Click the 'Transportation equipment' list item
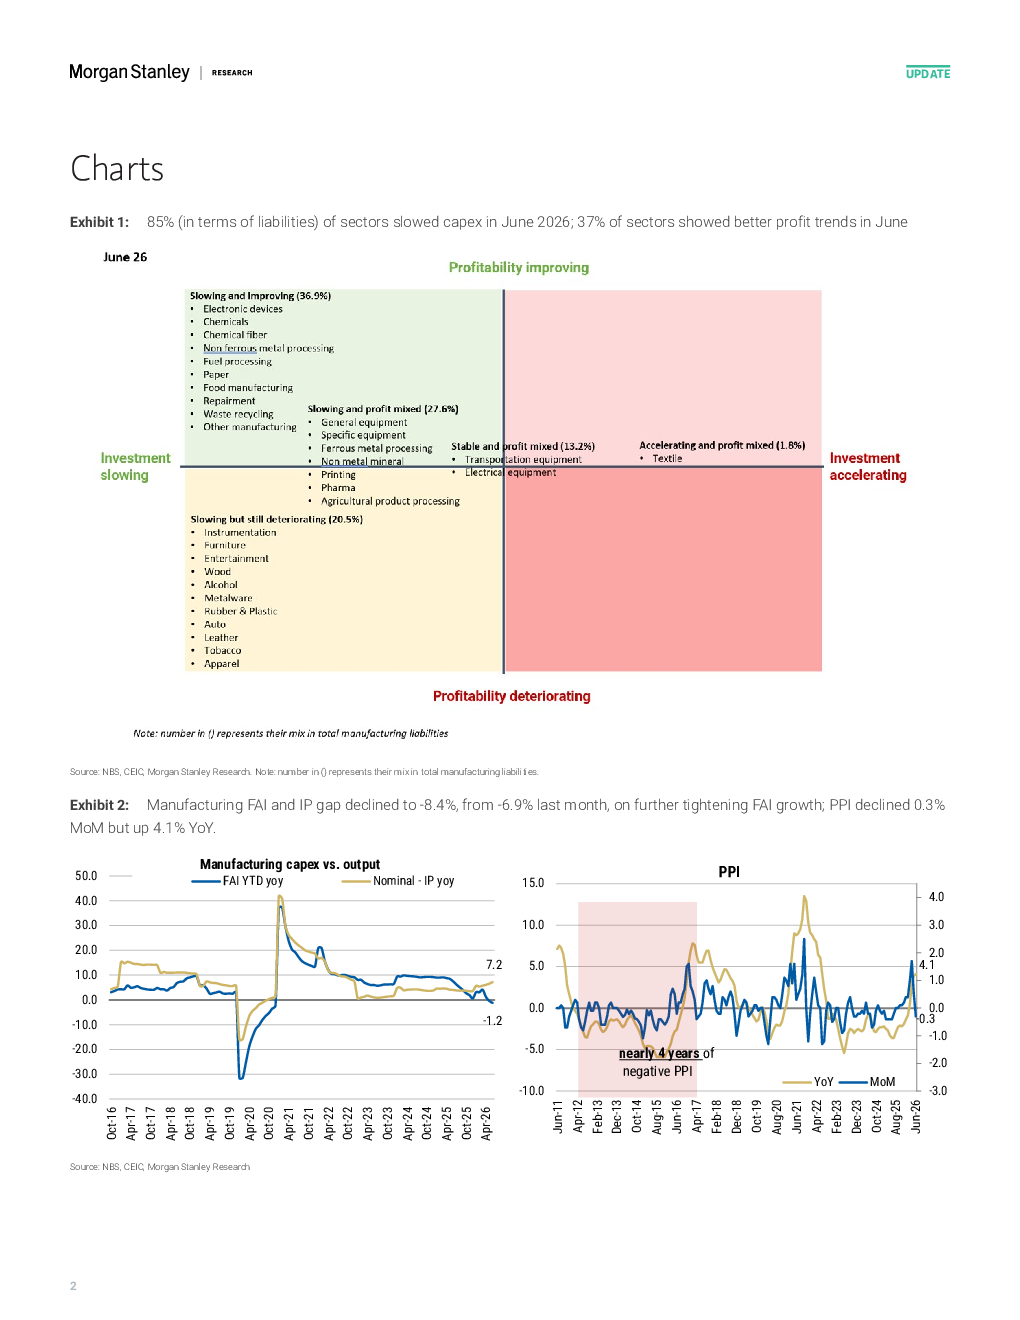Viewport: 1020px width, 1320px height. (523, 459)
